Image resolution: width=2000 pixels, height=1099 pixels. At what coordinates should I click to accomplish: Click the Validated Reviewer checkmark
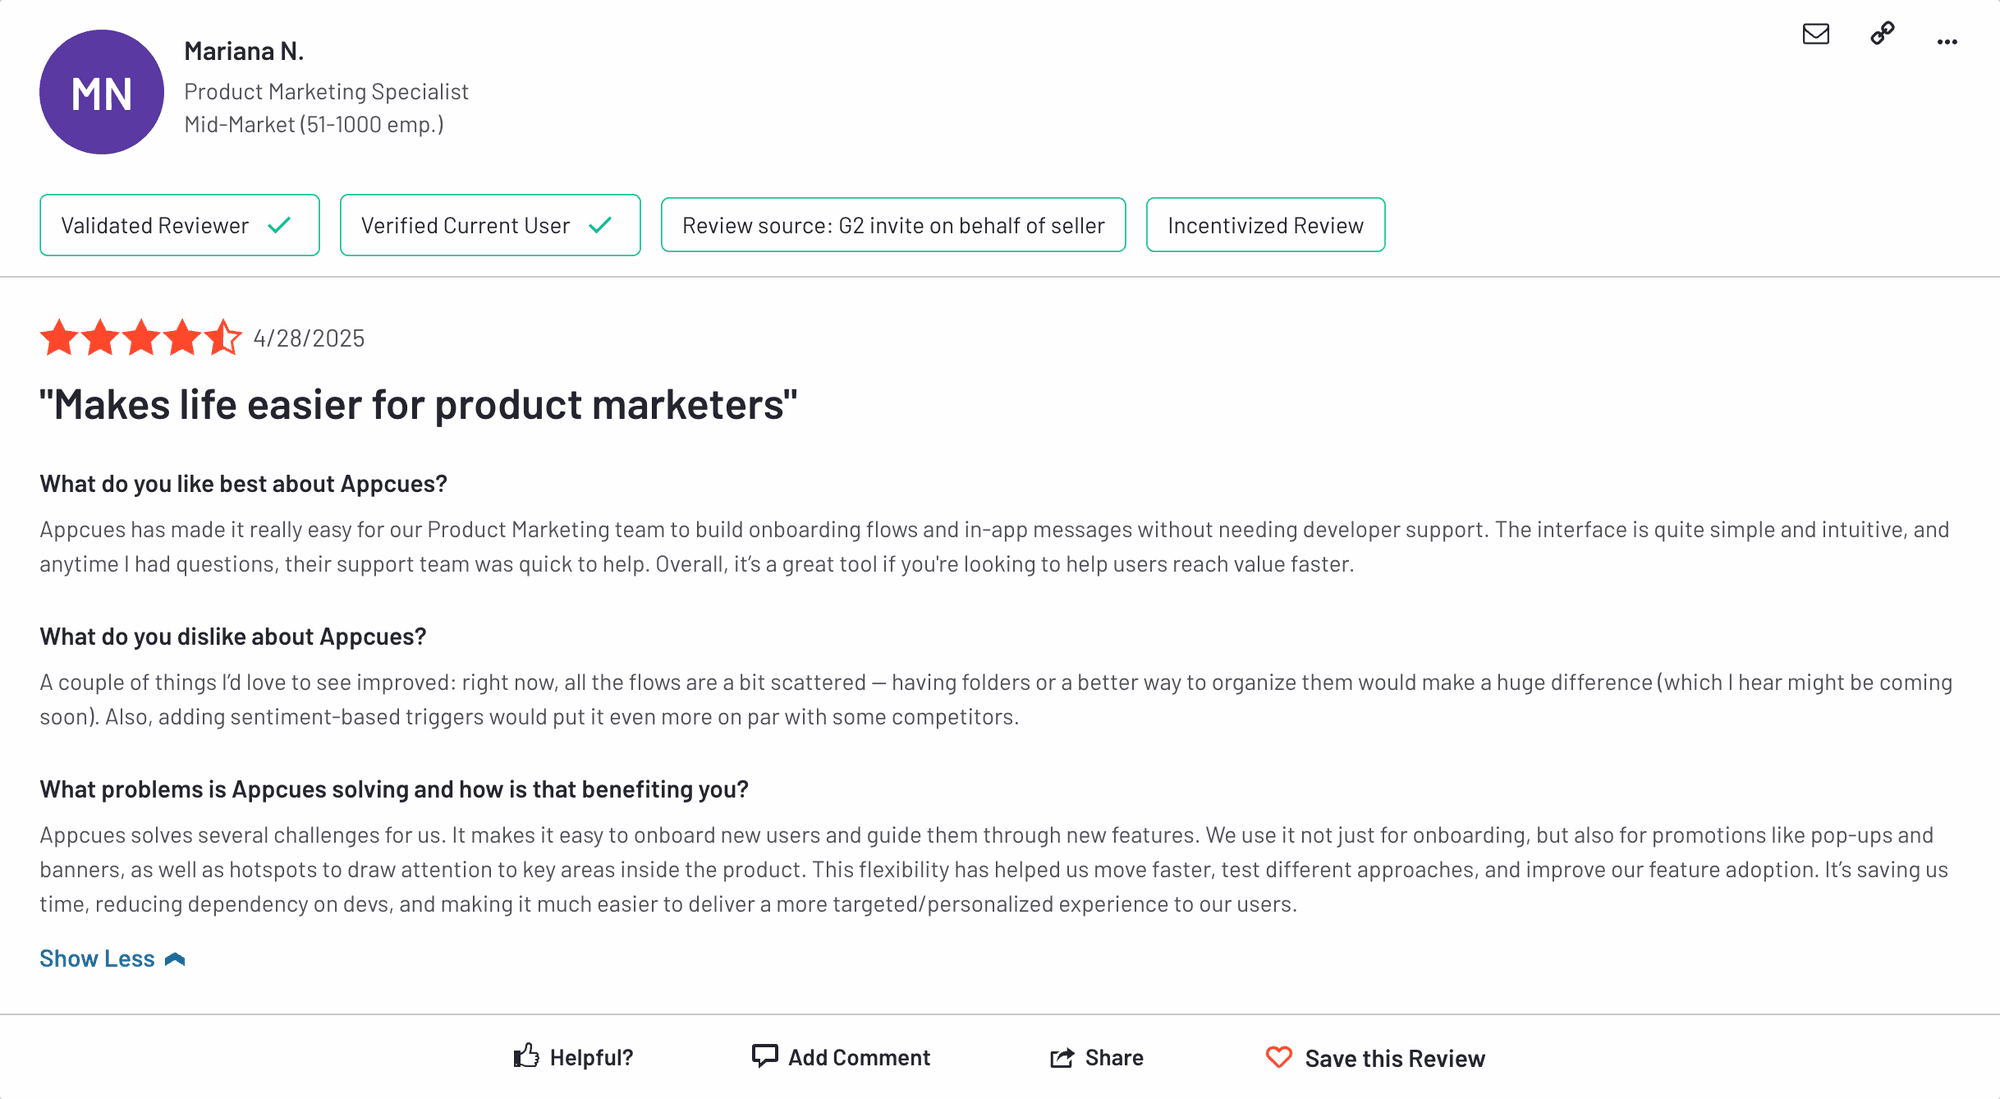(280, 225)
